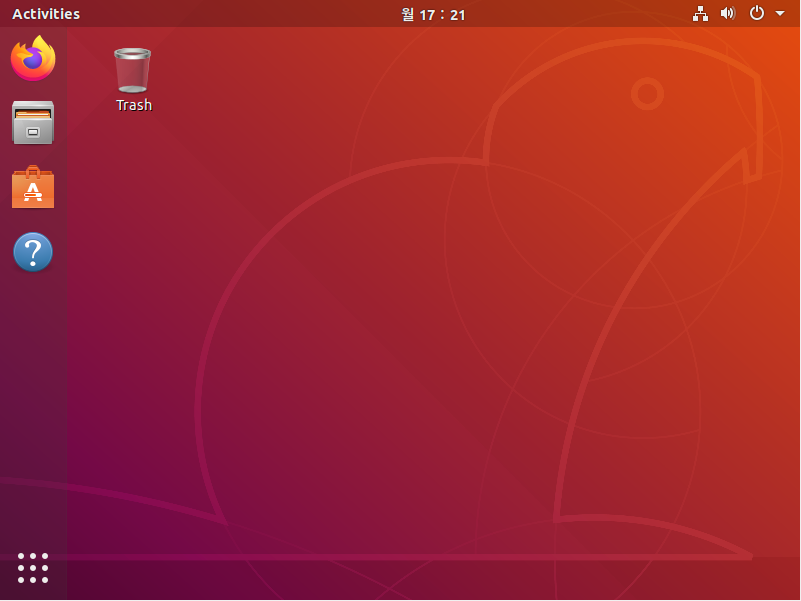The height and width of the screenshot is (601, 801).
Task: Select the Trash icon on the desktop
Action: [x=133, y=80]
